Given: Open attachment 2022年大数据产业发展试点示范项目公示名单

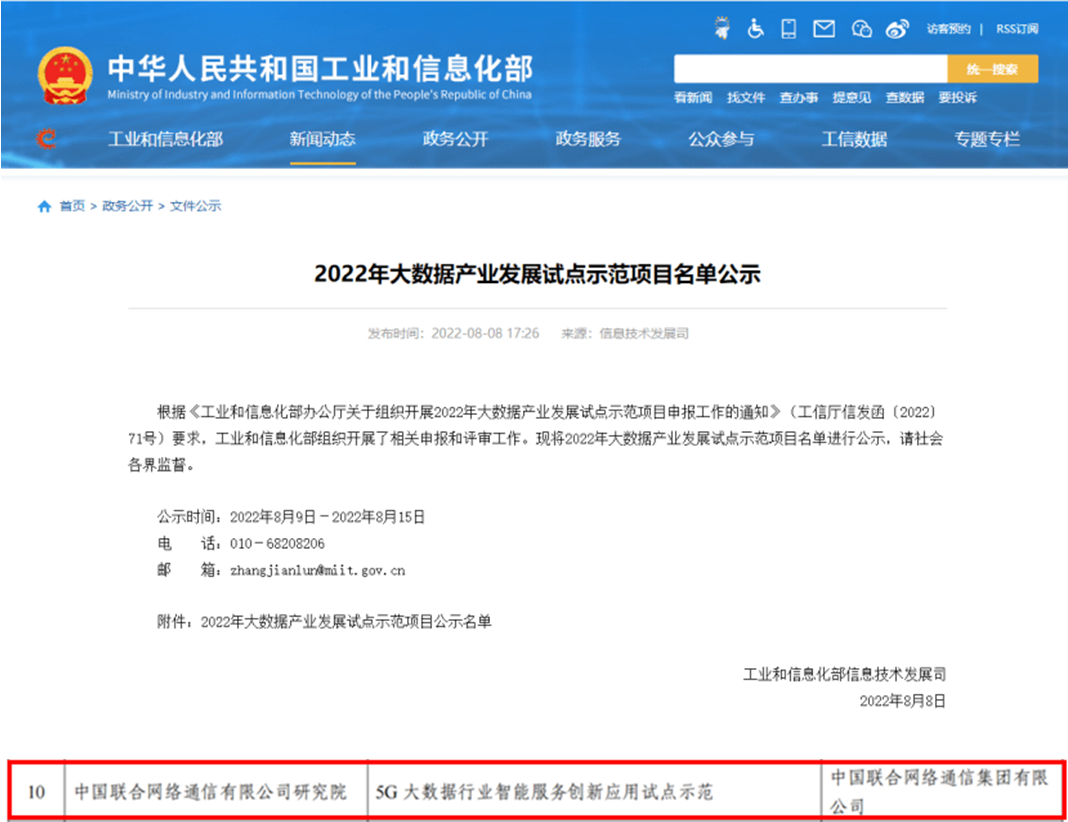Looking at the screenshot, I should 346,621.
